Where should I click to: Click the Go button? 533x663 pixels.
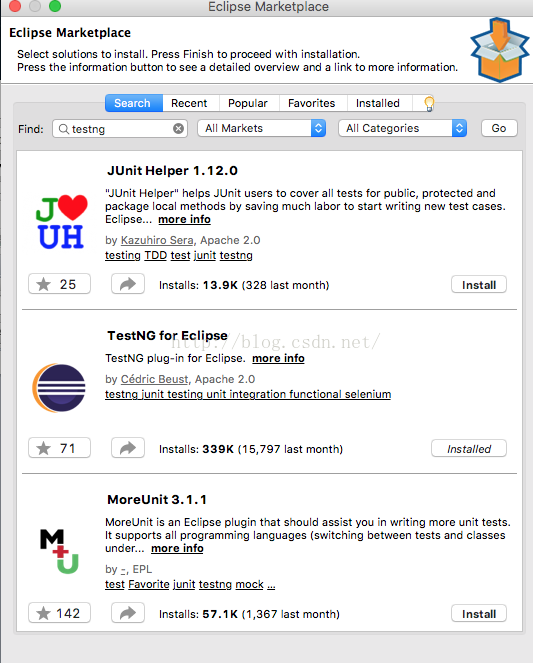[499, 128]
